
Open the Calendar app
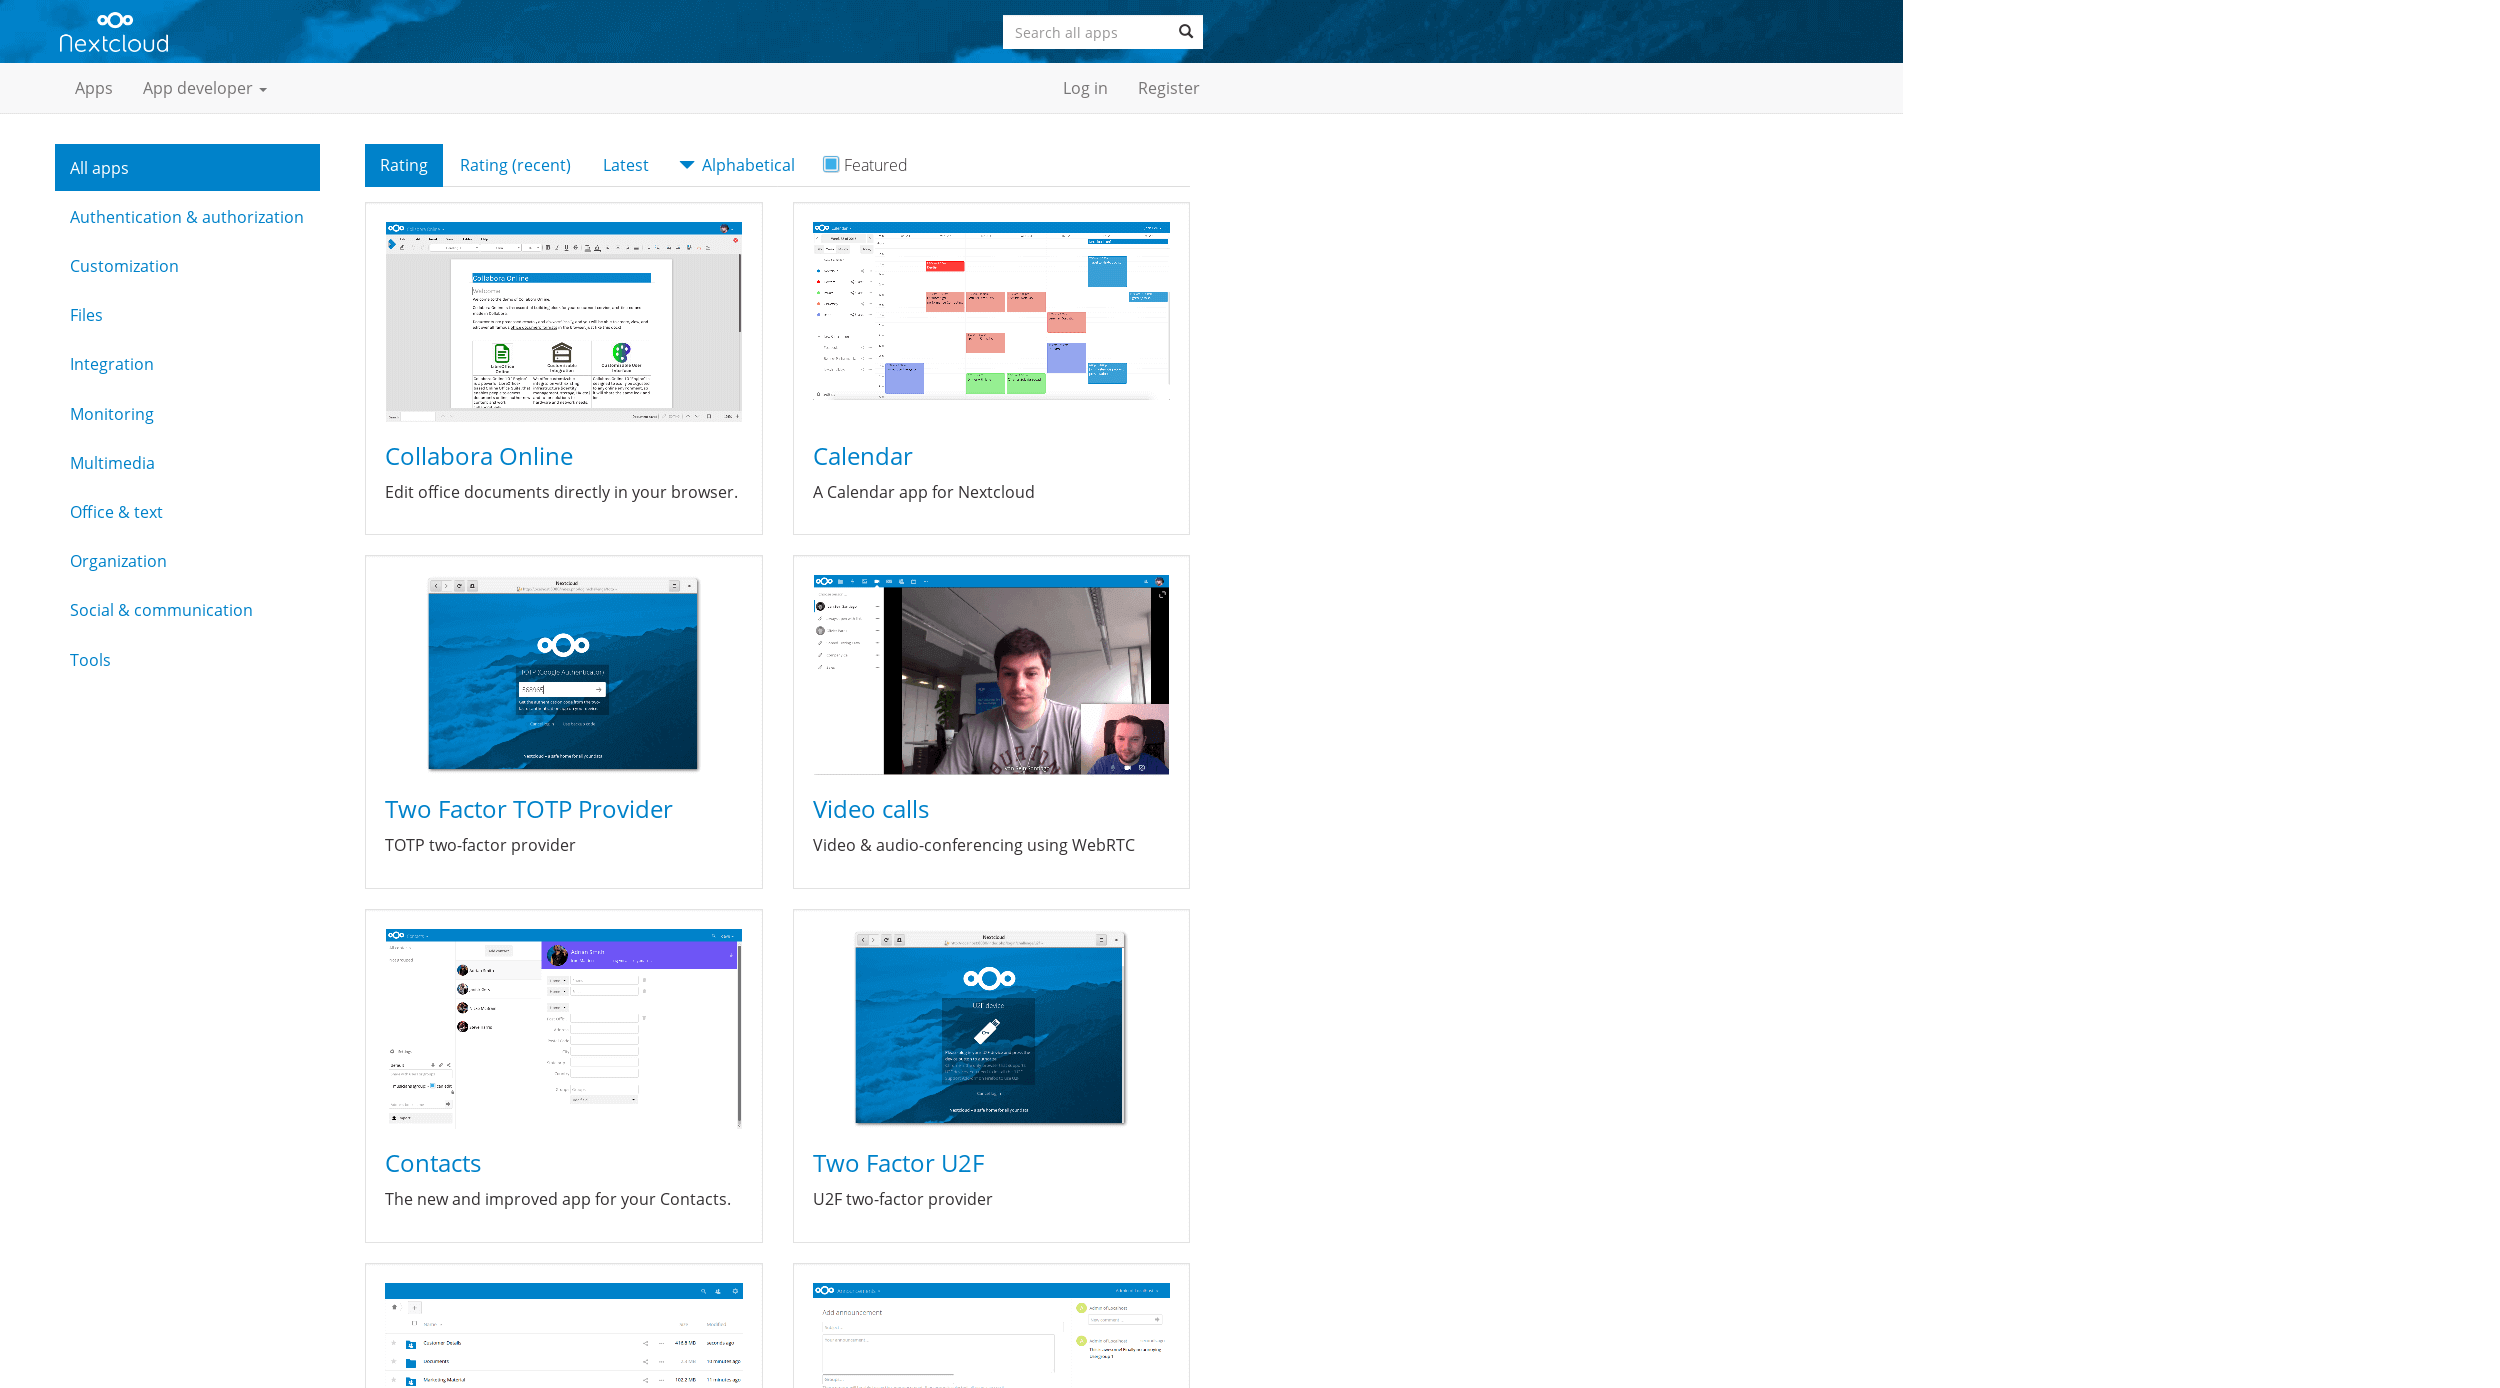pyautogui.click(x=863, y=455)
